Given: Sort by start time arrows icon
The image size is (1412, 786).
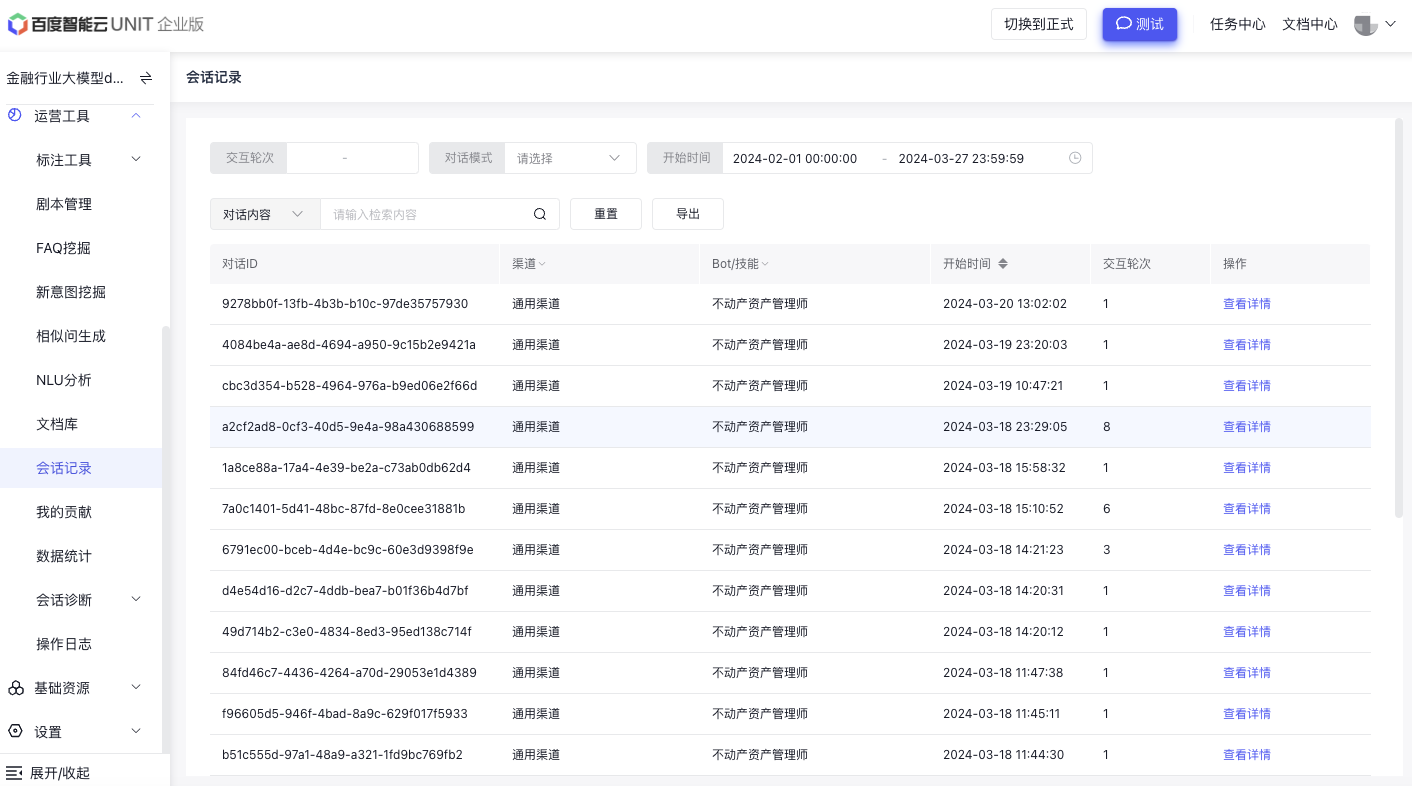Looking at the screenshot, I should [1003, 264].
